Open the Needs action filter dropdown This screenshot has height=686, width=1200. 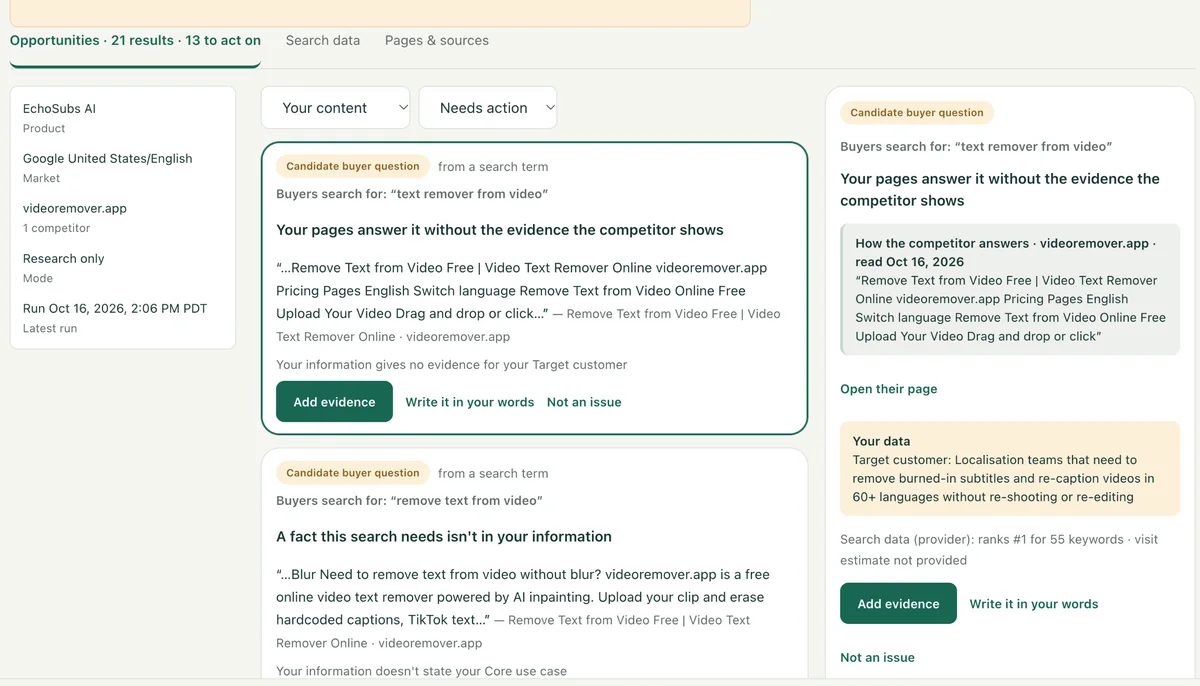click(488, 108)
